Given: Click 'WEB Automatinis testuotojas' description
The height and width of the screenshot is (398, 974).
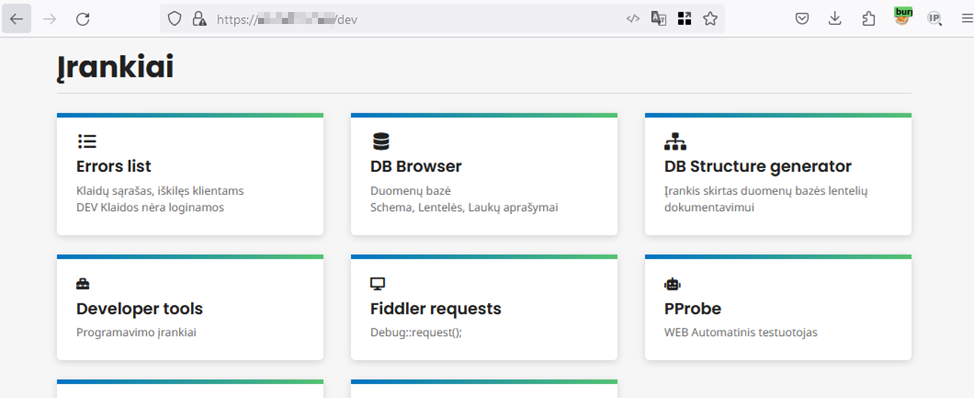Looking at the screenshot, I should [x=741, y=332].
